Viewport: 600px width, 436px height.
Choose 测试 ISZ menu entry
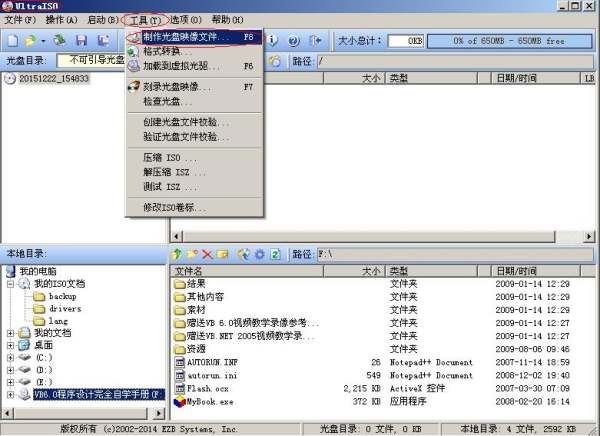click(195, 187)
